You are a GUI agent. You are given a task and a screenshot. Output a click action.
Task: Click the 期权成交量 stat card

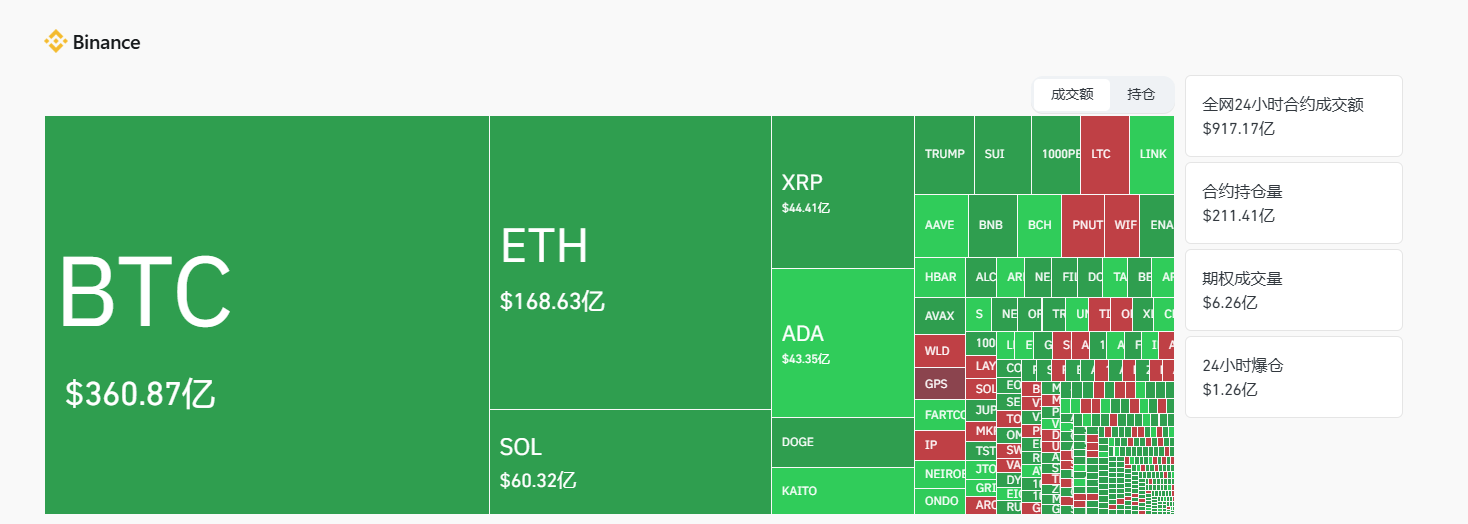1293,290
